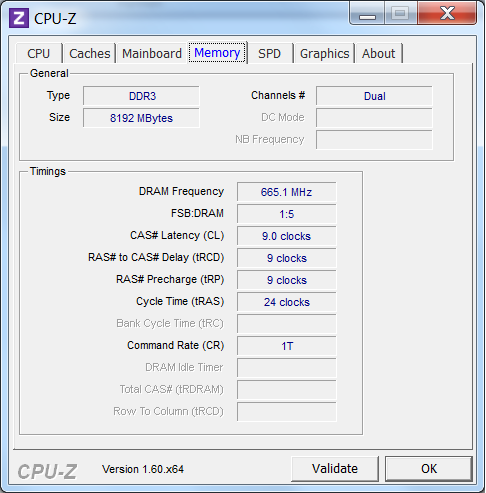Click the disabled maximize window button
This screenshot has height=493, width=486.
(401, 13)
